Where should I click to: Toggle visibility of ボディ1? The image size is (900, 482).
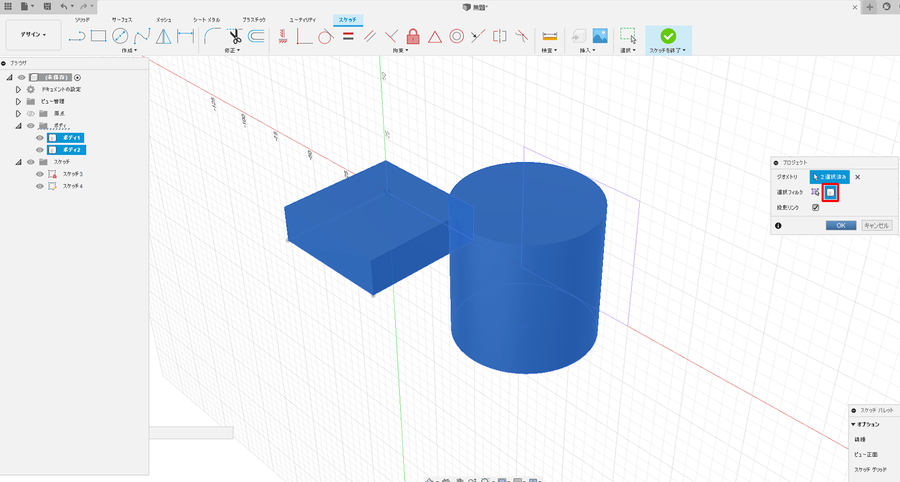(40, 138)
